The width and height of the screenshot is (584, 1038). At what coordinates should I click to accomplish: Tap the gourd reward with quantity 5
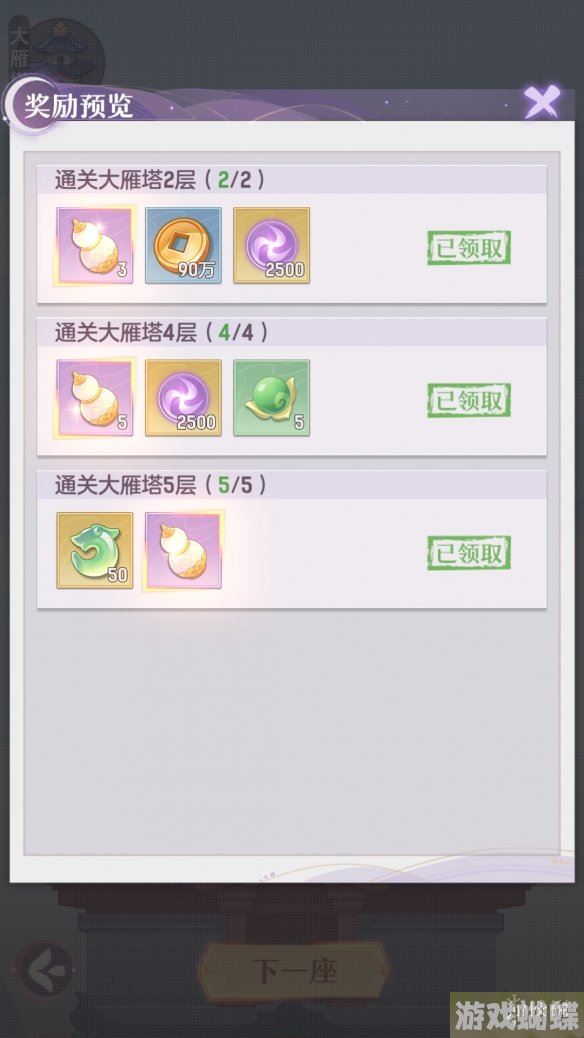tap(95, 398)
